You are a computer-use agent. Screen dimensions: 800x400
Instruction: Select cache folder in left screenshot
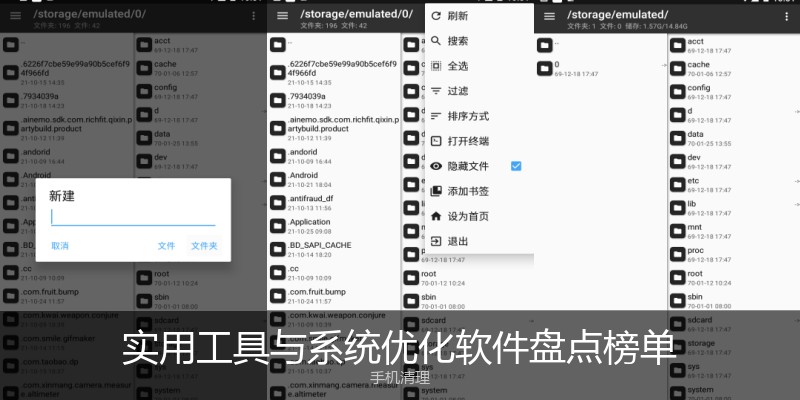coord(201,68)
